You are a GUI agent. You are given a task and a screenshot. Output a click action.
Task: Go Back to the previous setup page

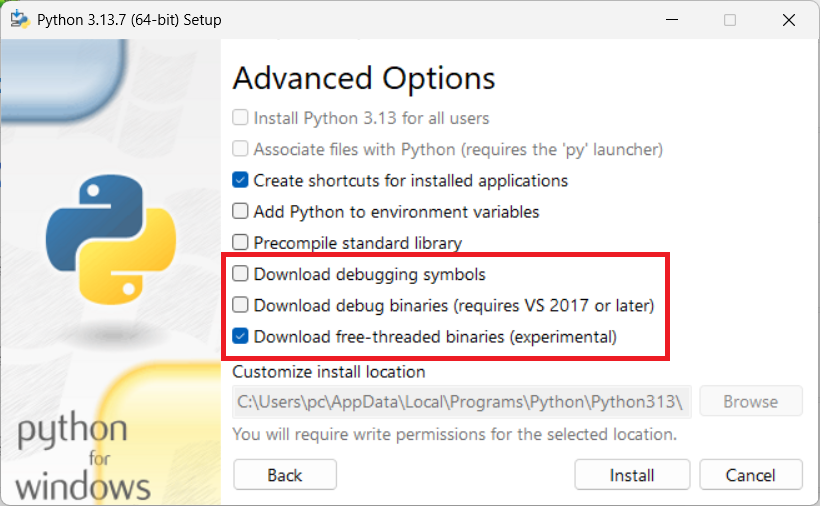pyautogui.click(x=285, y=475)
